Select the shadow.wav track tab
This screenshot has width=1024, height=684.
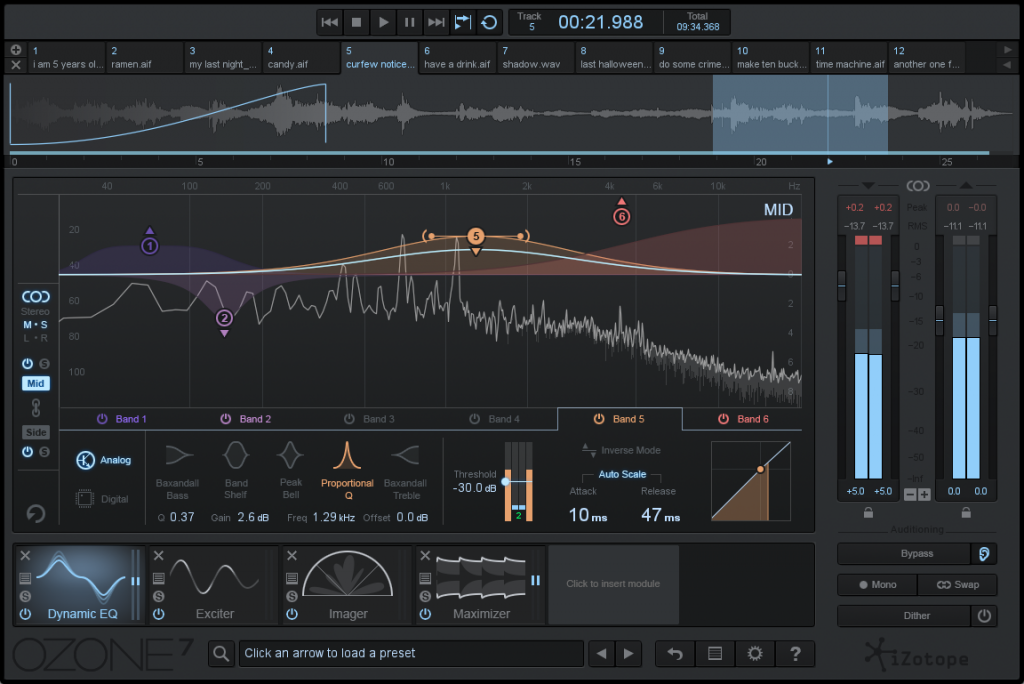(x=534, y=58)
